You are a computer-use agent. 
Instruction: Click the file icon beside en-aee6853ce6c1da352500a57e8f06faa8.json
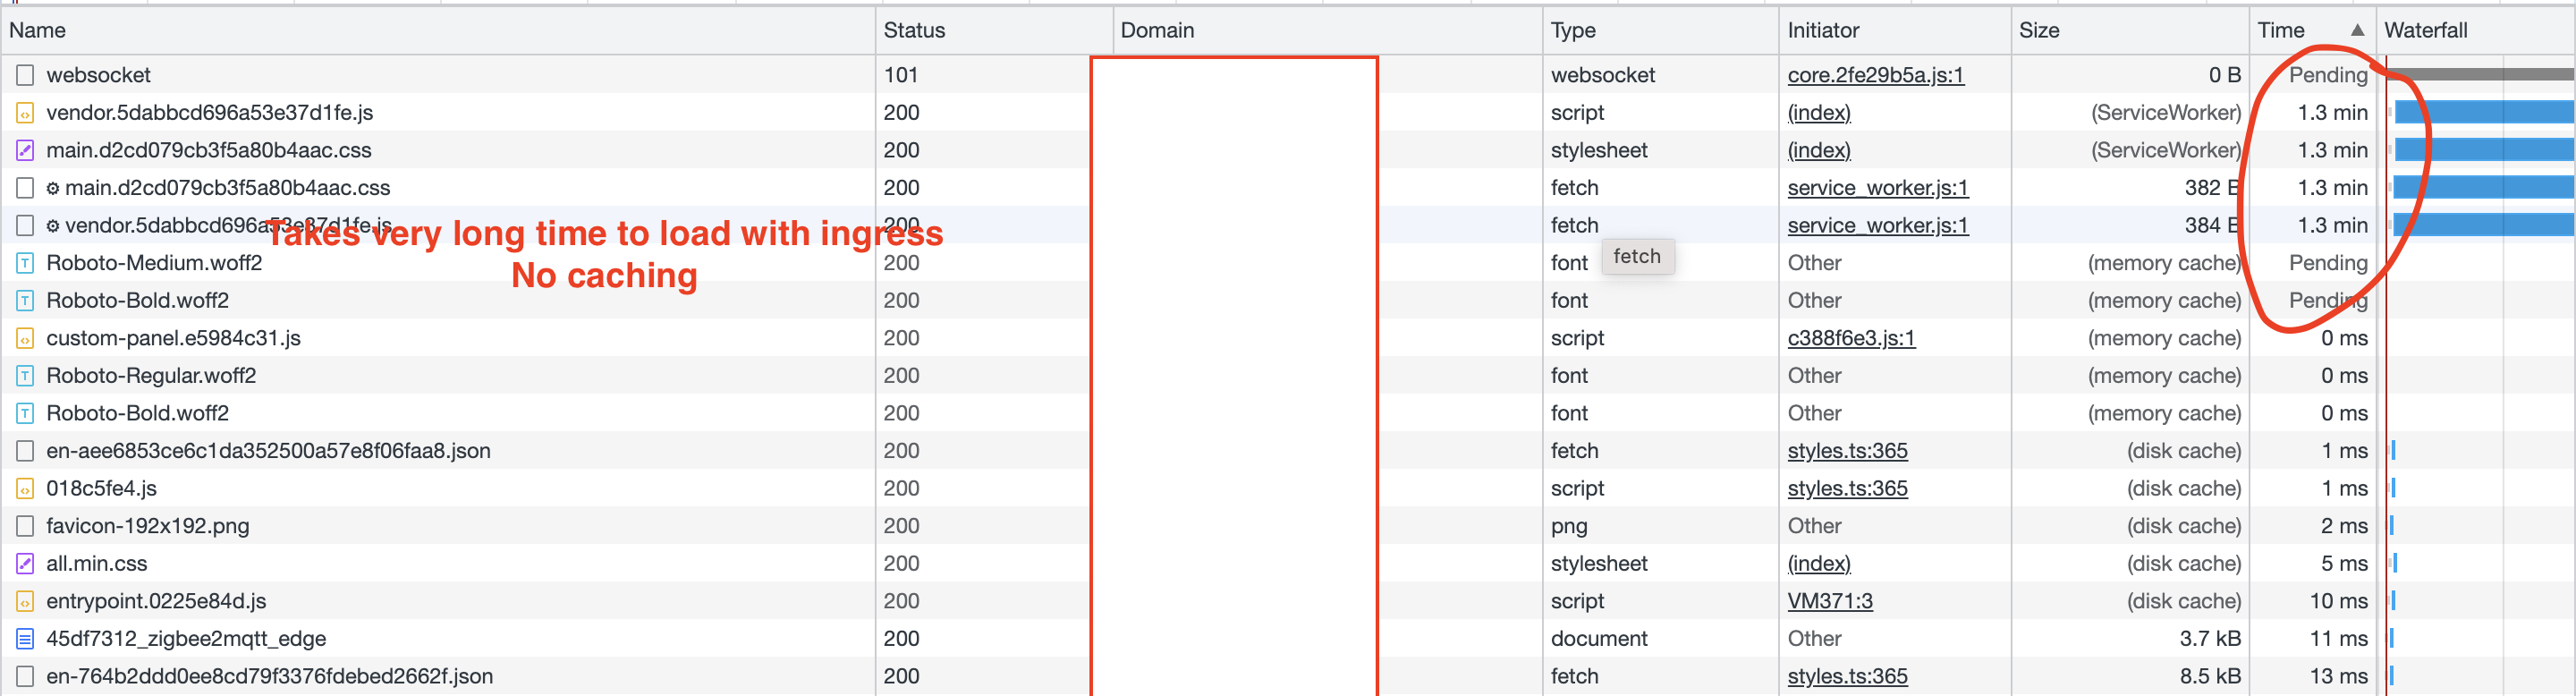click(25, 451)
